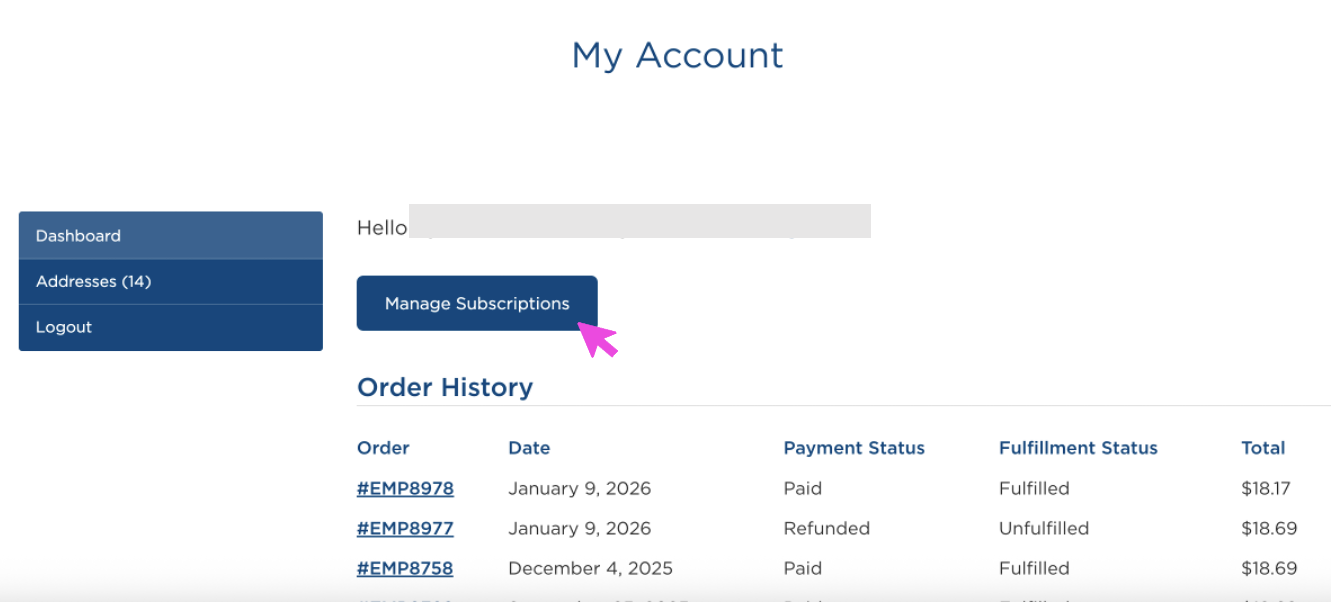Click the $18.17 order total
Screen dimensions: 1332x602
coord(1265,489)
